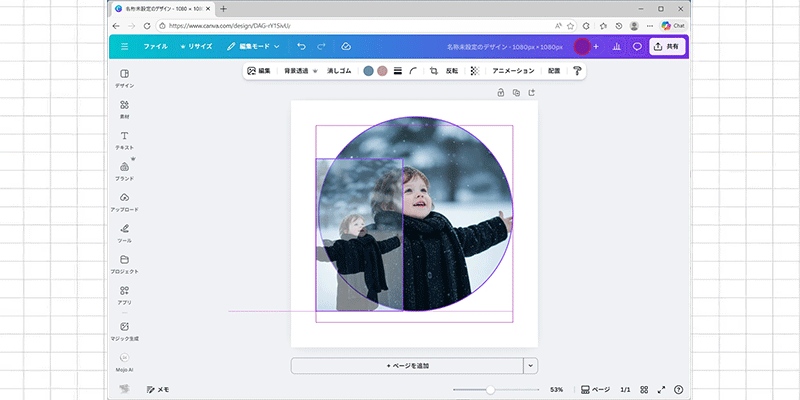Viewport: 800px width, 400px height.
Task: Open the テキスト panel
Action: point(124,140)
